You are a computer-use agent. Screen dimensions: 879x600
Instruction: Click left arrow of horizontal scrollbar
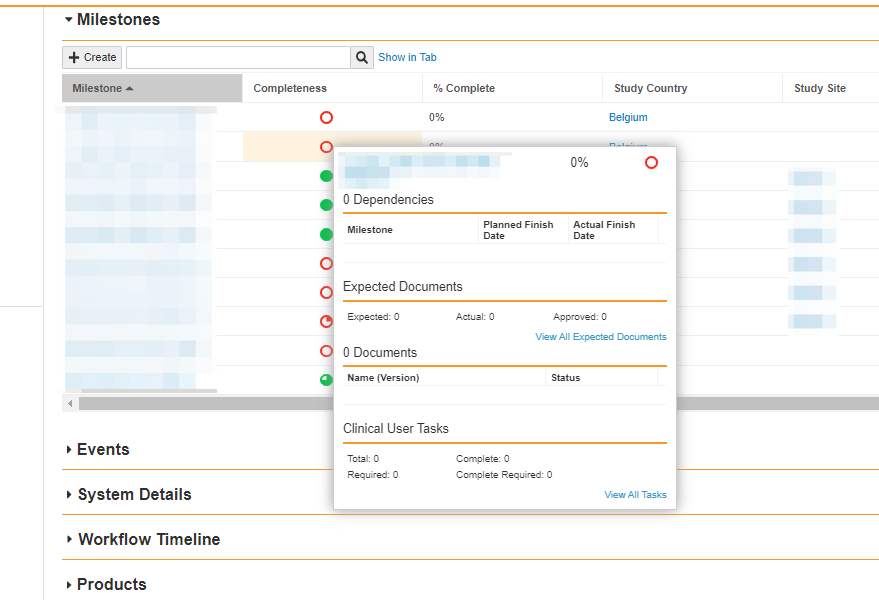pos(70,404)
